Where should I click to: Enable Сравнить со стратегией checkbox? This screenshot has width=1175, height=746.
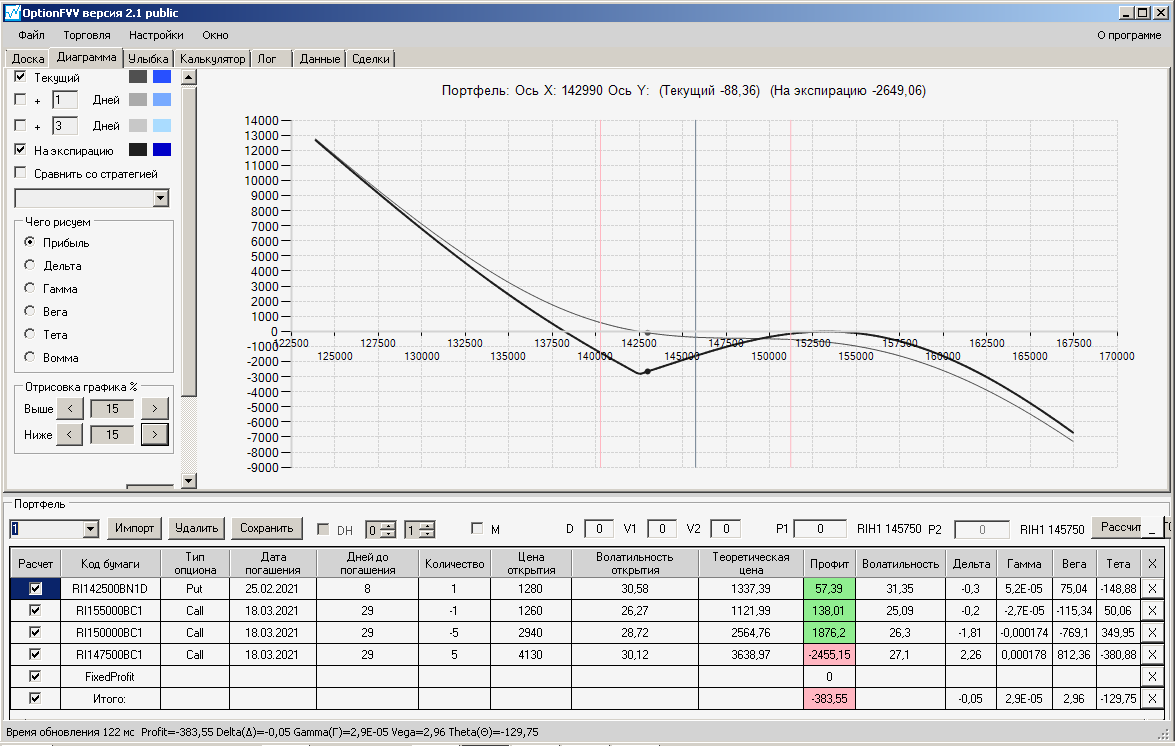pos(20,173)
